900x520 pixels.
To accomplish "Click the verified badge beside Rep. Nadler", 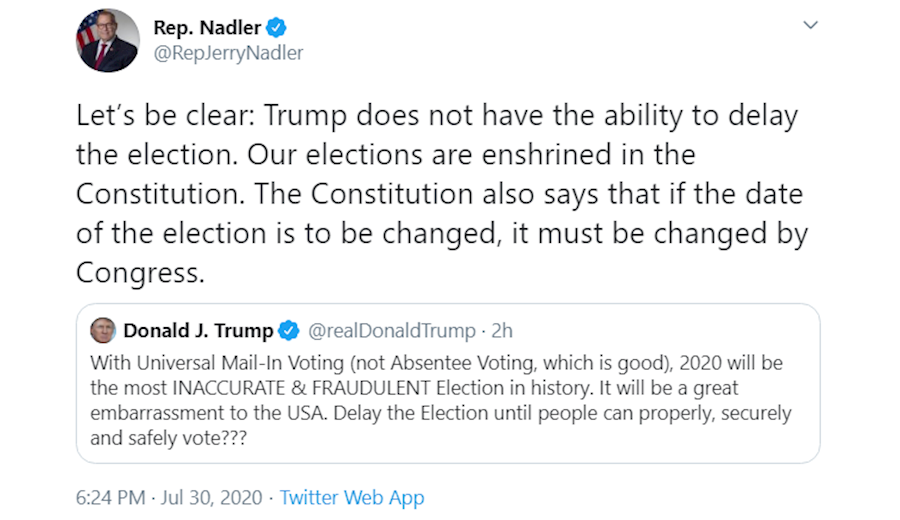I will click(276, 28).
